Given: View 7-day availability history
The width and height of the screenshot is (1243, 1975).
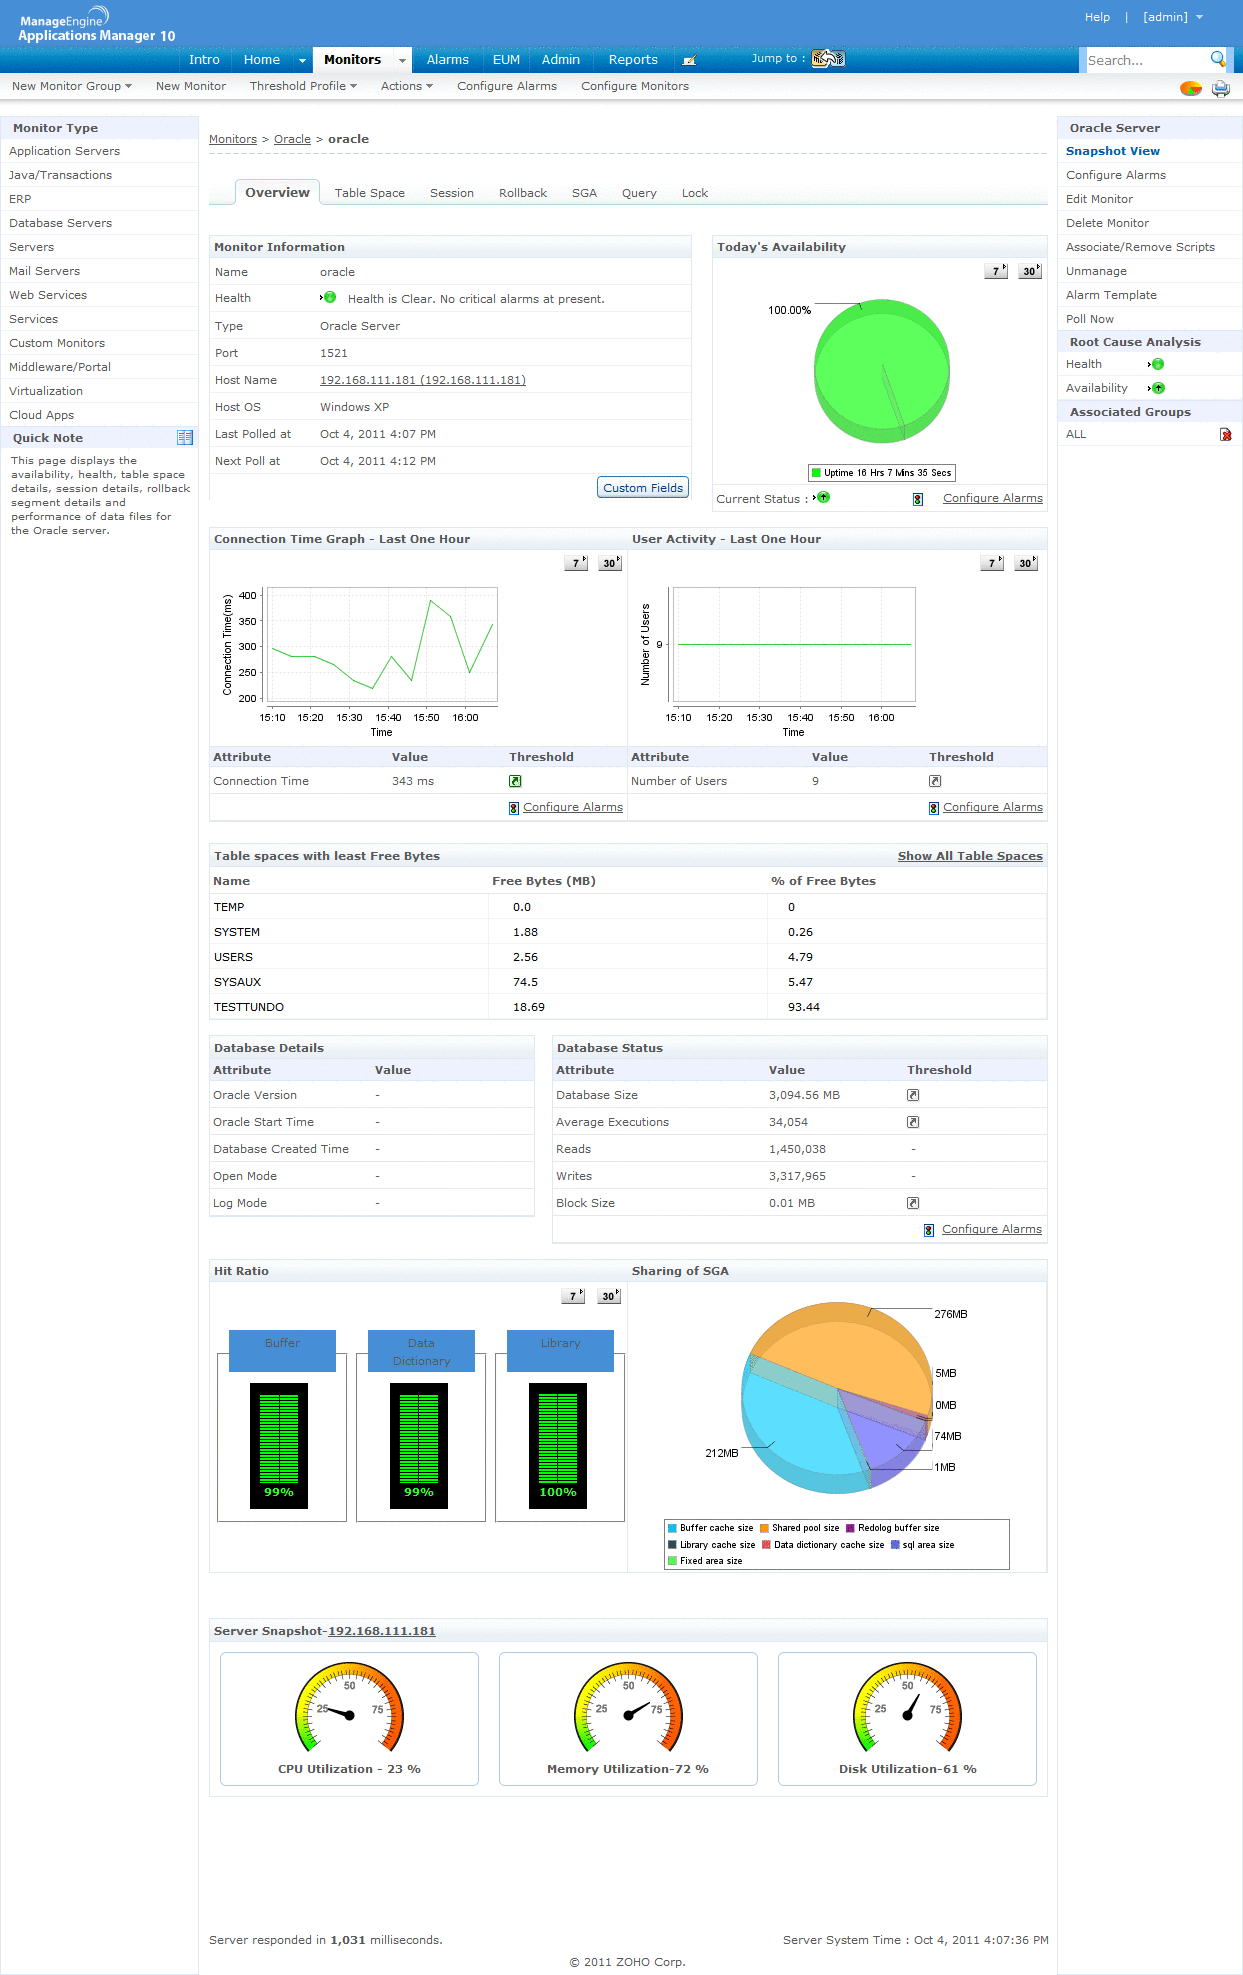Looking at the screenshot, I should (x=996, y=271).
